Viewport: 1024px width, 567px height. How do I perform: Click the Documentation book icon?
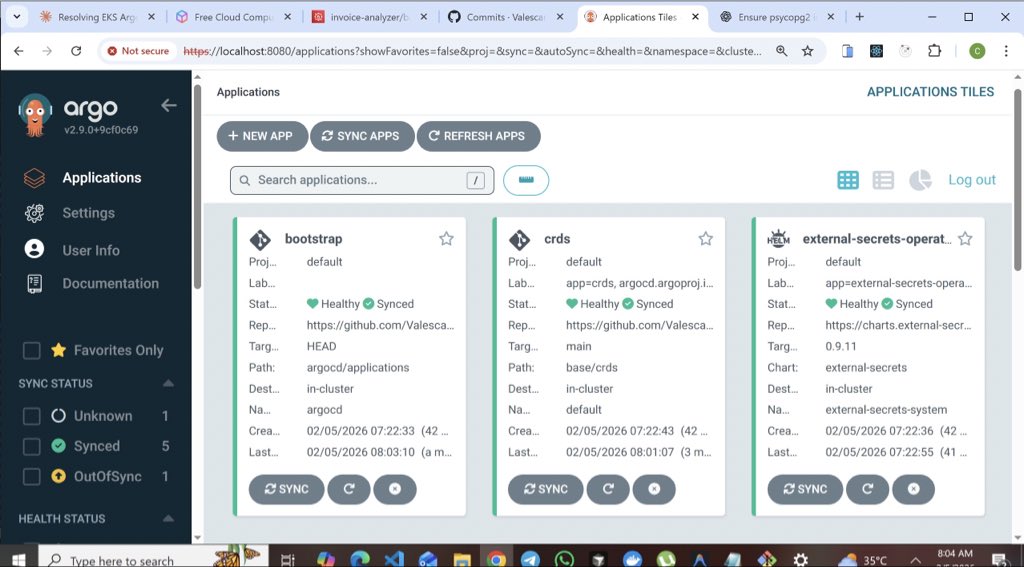click(x=34, y=284)
